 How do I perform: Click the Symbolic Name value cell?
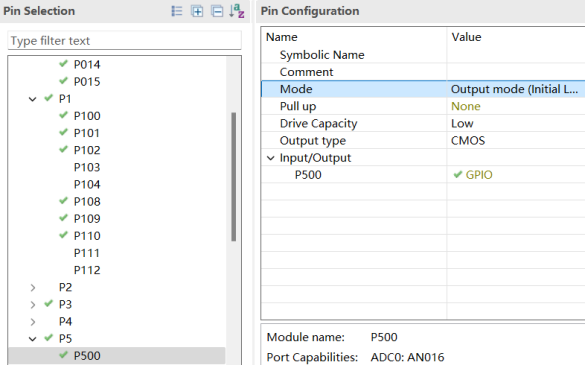click(516, 55)
